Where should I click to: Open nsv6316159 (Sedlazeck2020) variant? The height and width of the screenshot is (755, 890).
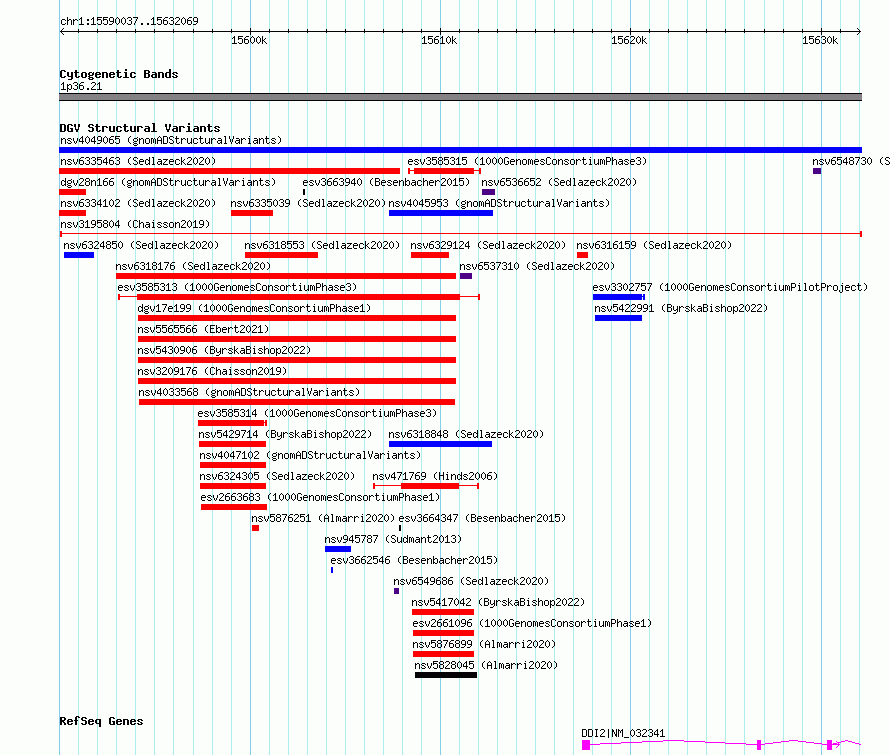654,245
